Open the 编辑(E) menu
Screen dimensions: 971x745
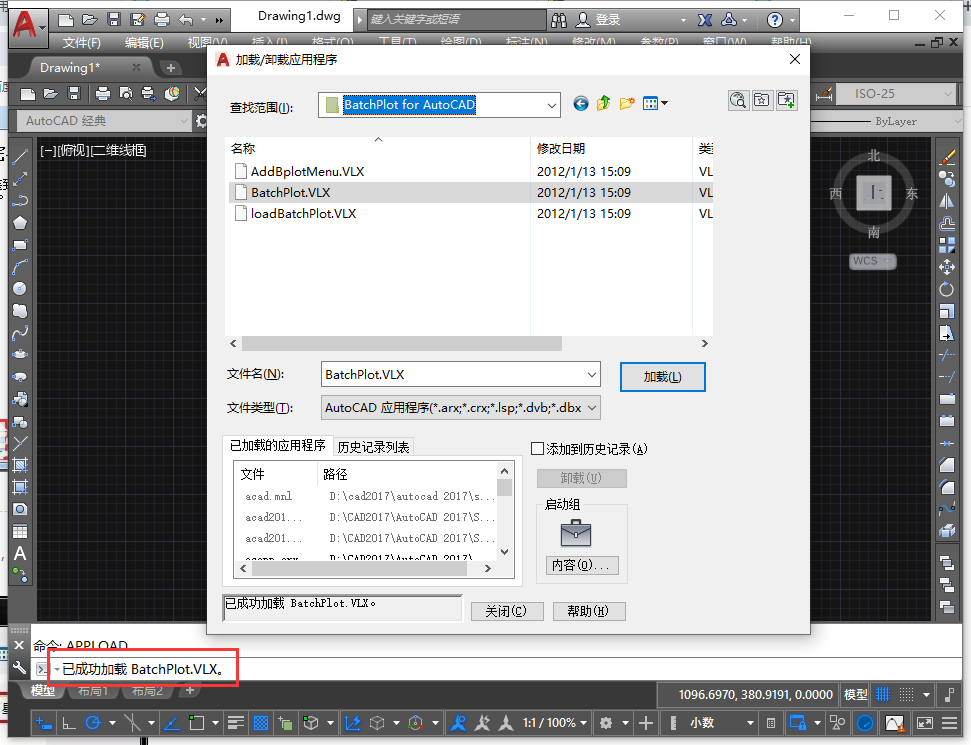[144, 42]
